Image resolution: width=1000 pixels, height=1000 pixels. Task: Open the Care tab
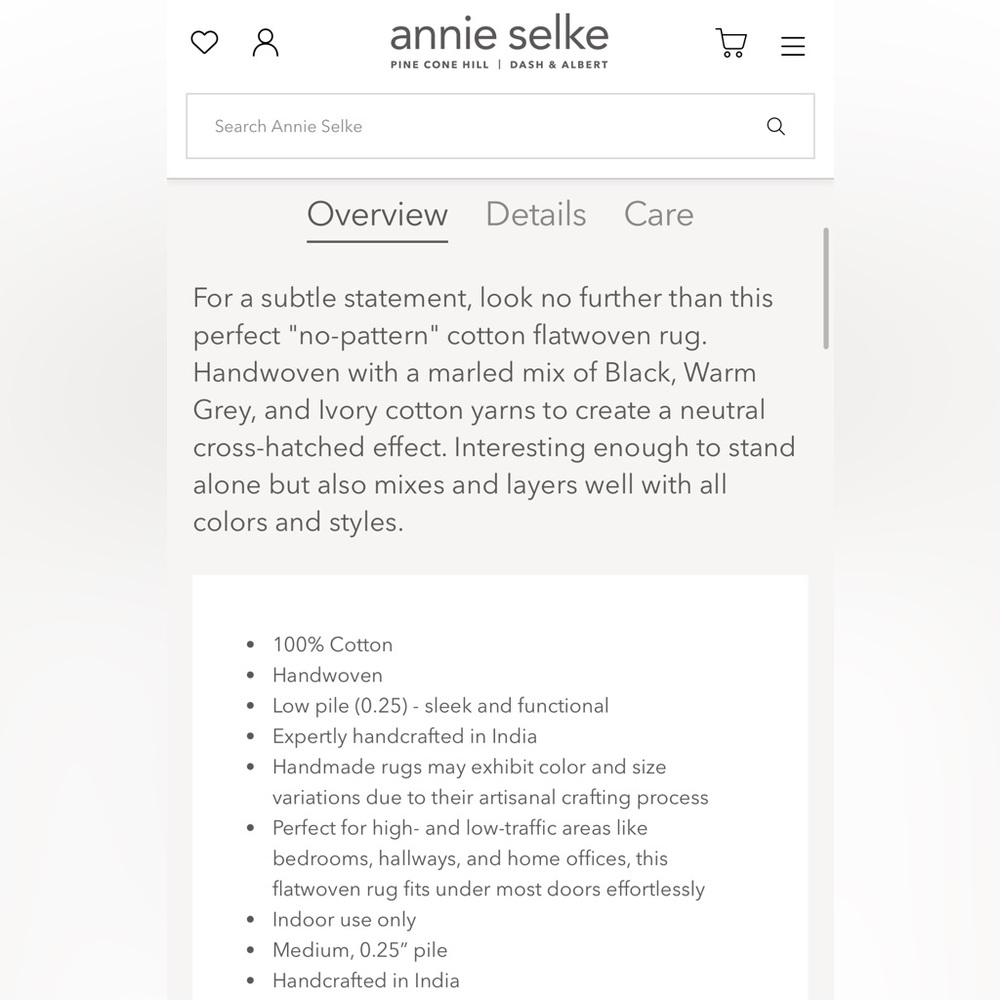[x=658, y=214]
